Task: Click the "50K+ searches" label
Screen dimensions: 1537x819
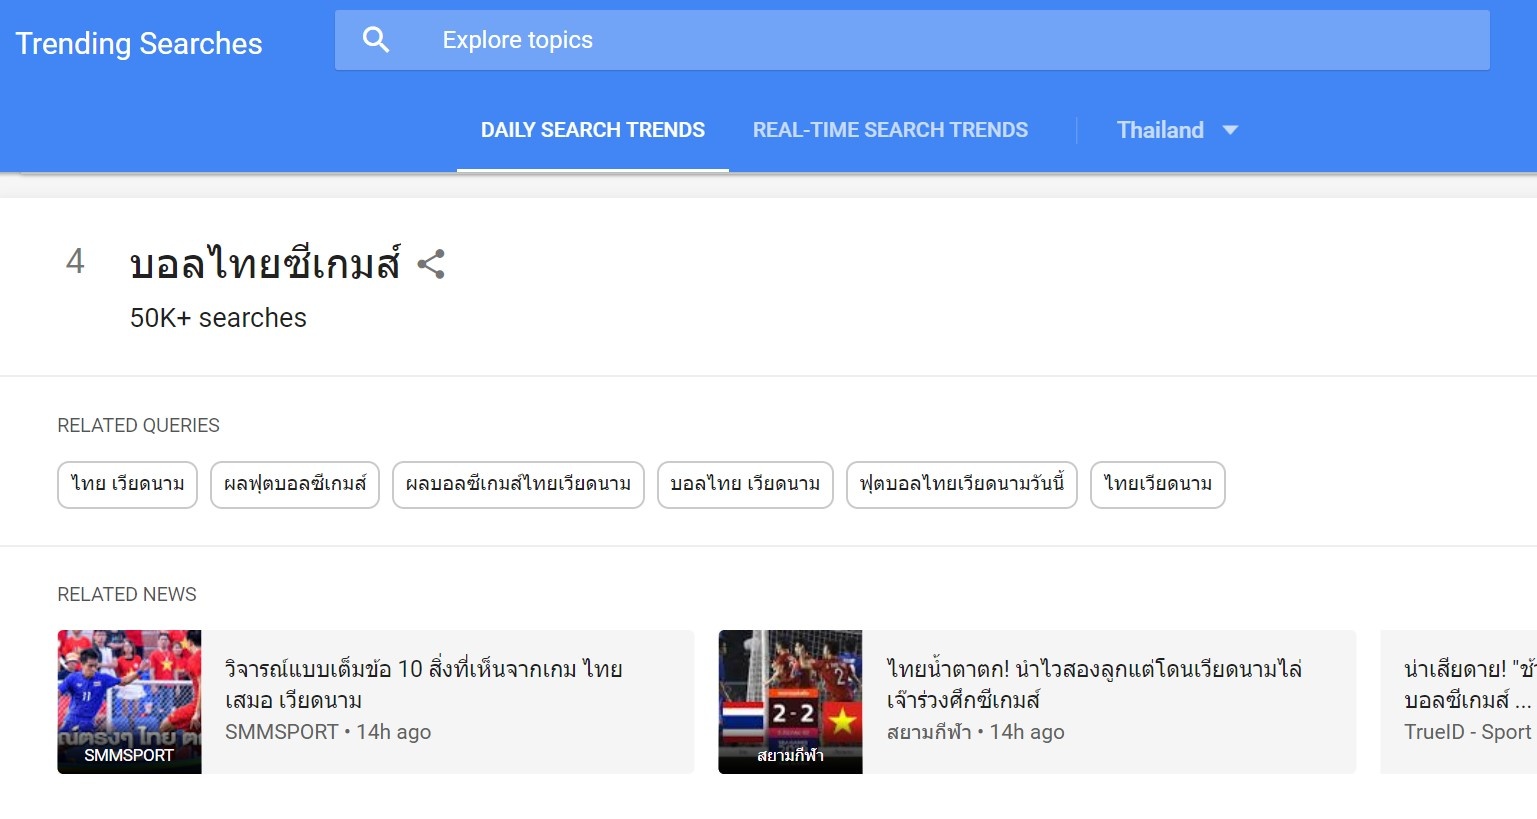Action: point(218,318)
